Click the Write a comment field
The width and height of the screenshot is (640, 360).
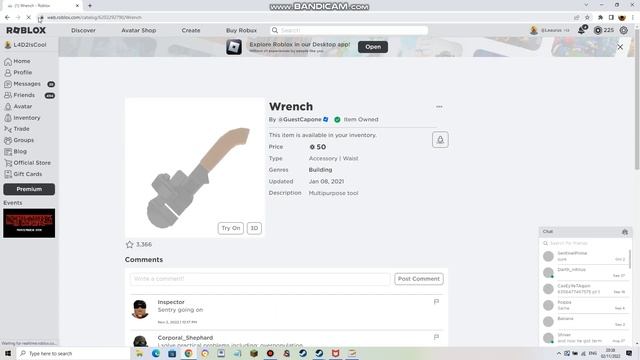260,279
